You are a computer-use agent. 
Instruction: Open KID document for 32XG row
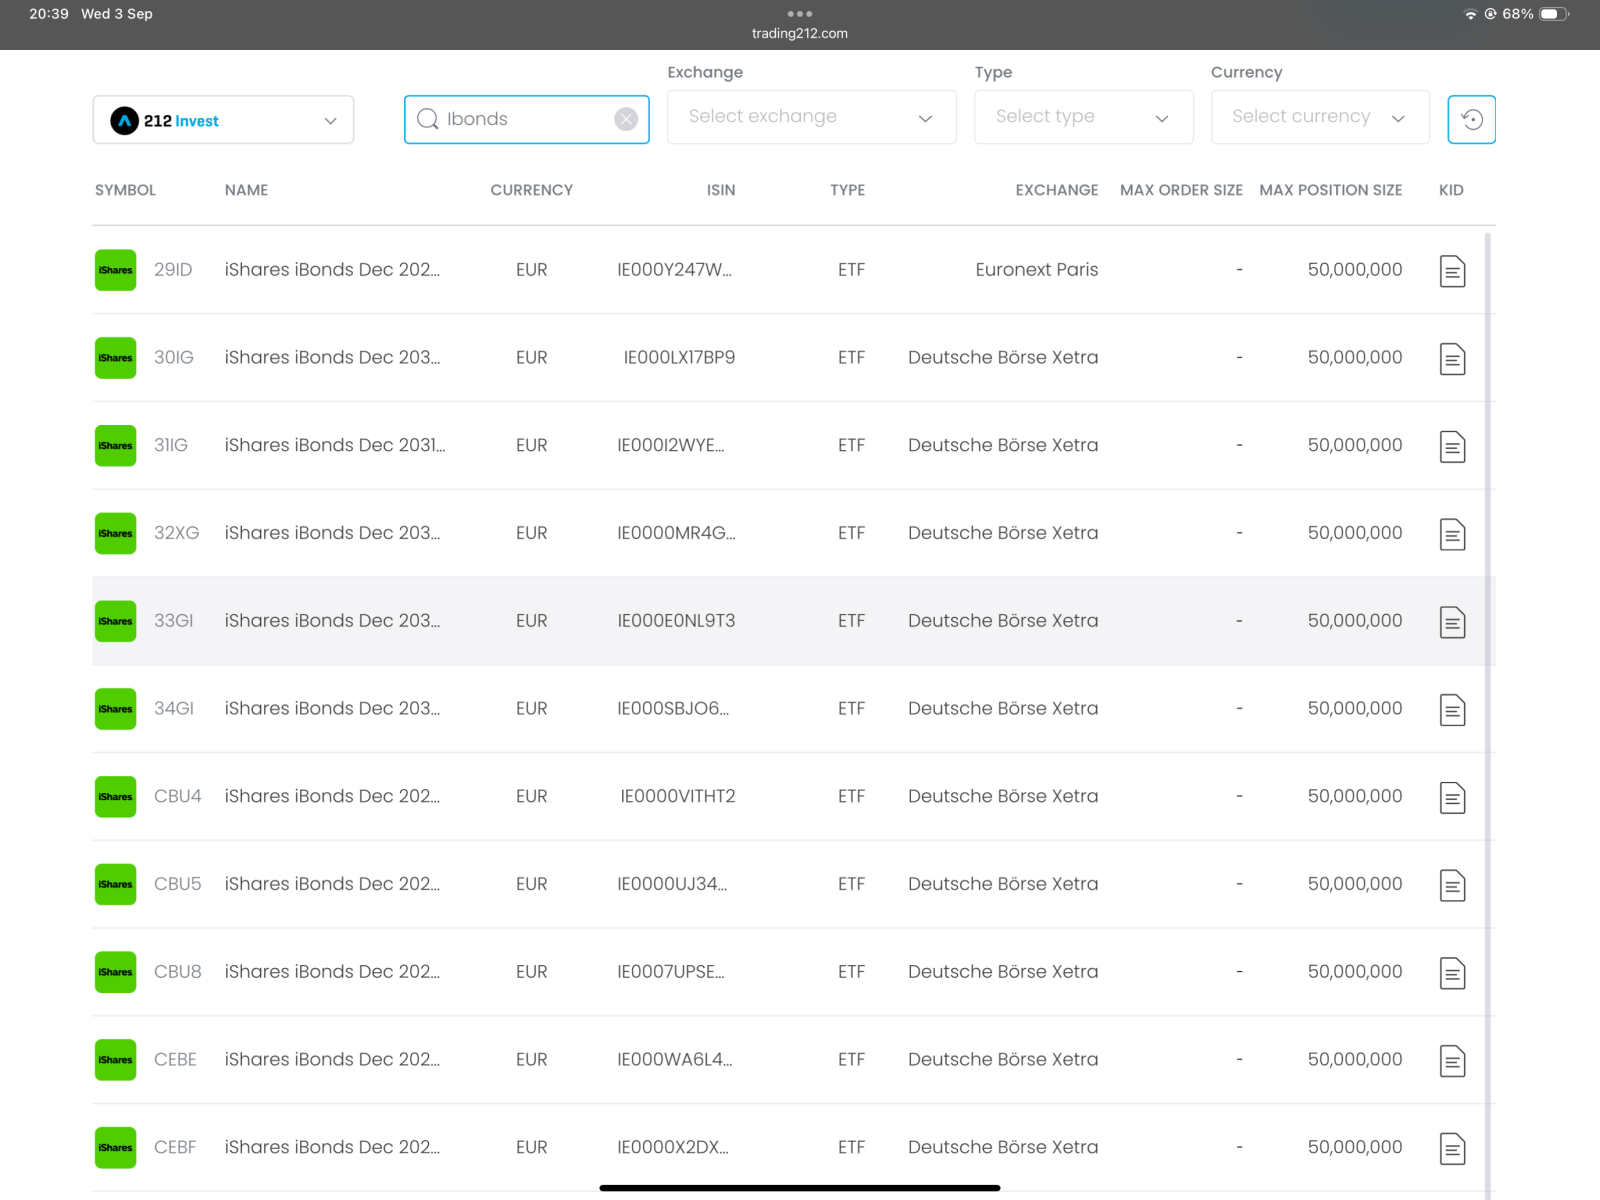(x=1452, y=535)
